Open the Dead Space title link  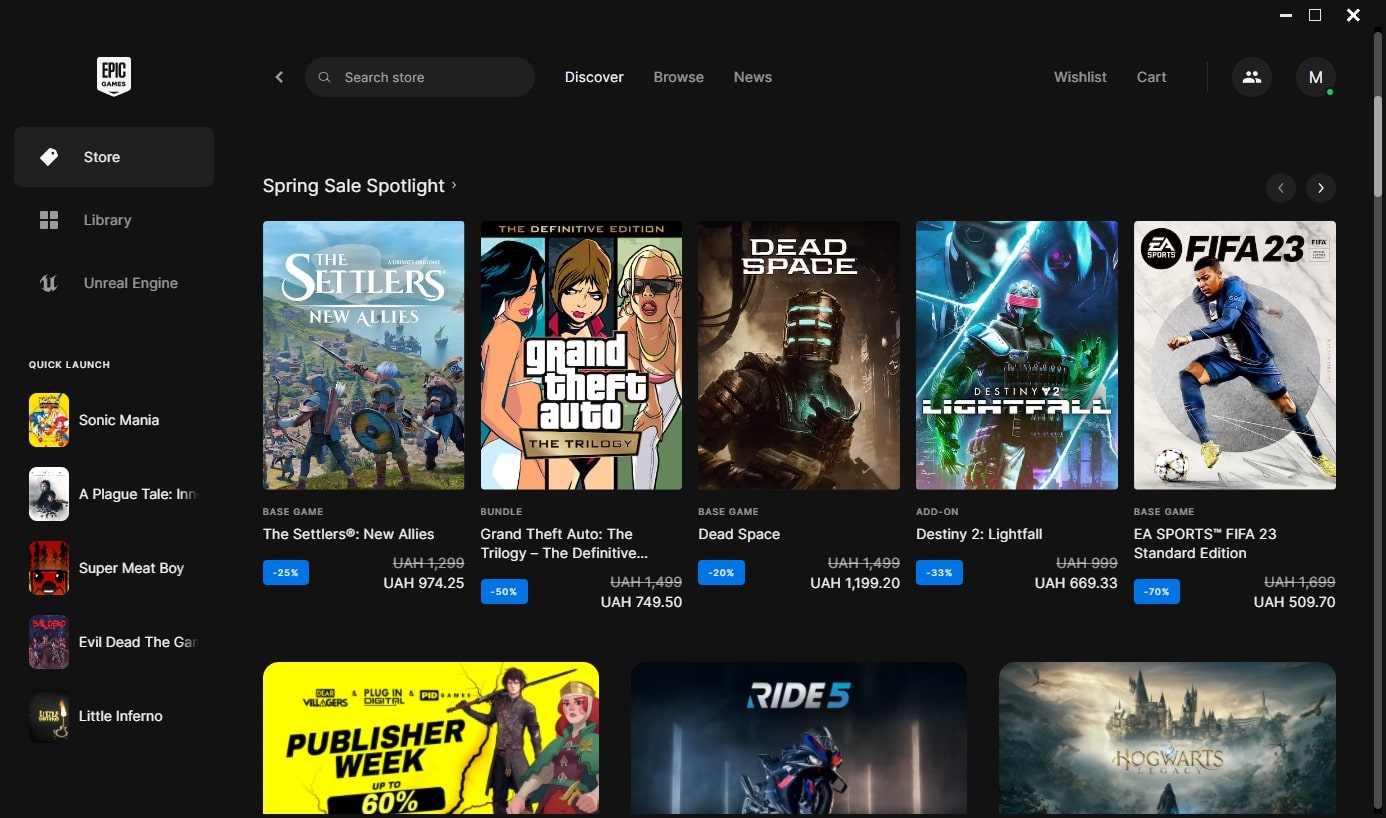(739, 534)
